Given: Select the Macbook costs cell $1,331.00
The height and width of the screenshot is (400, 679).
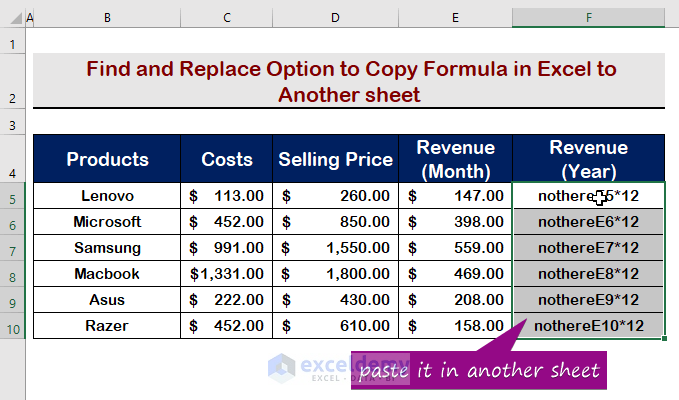Looking at the screenshot, I should coord(227,274).
